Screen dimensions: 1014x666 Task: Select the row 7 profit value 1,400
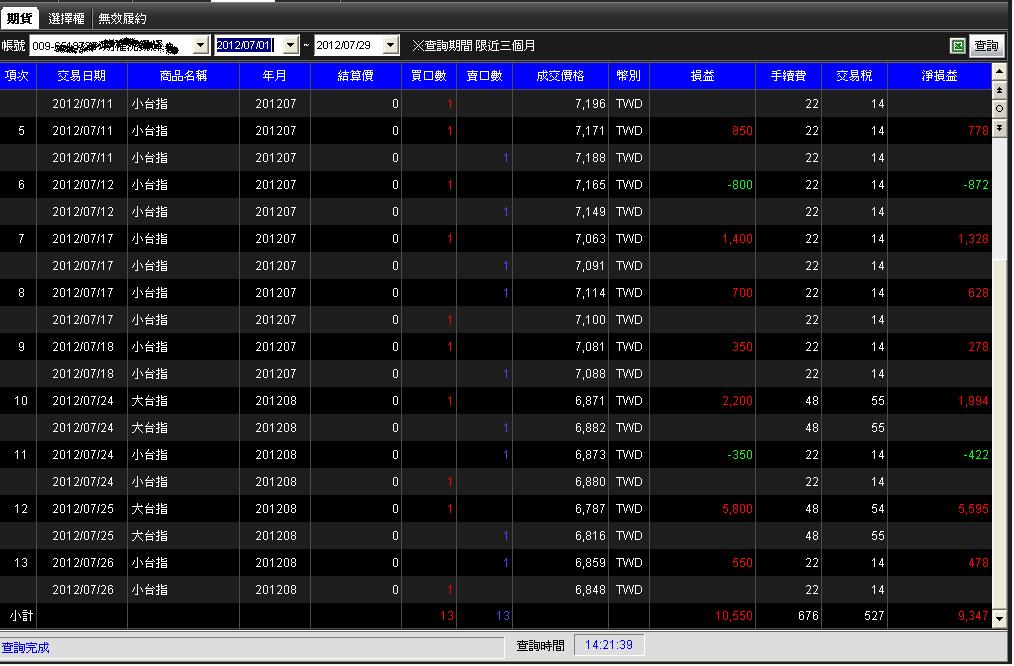(x=737, y=239)
